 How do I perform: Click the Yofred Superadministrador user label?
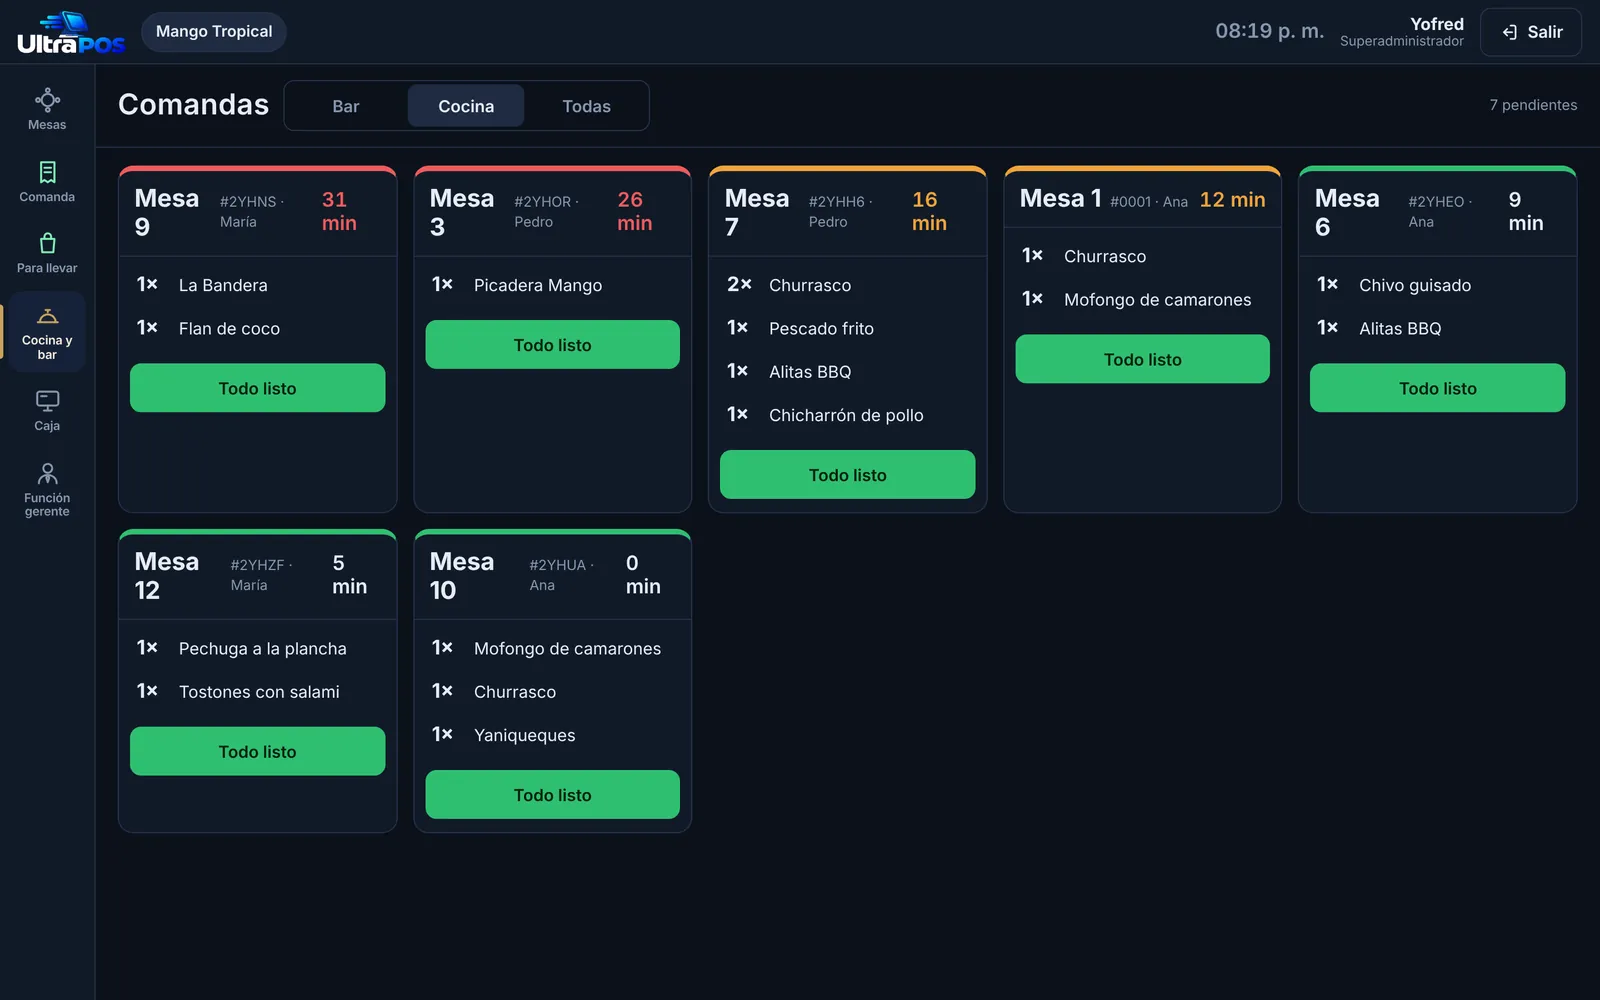(x=1401, y=32)
